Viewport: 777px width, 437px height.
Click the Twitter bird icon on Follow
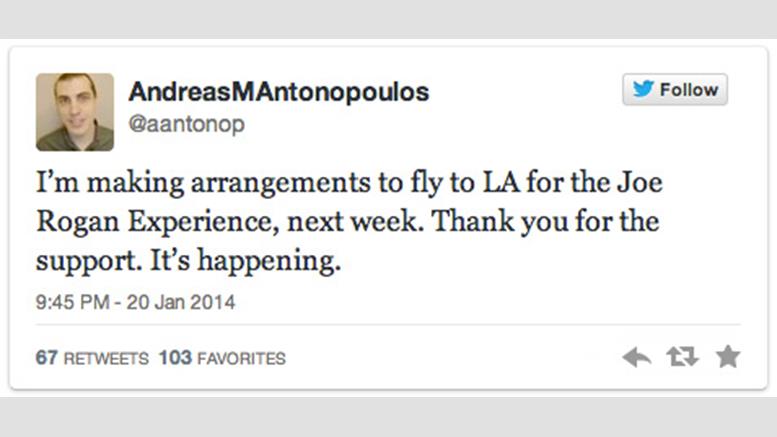pos(643,90)
